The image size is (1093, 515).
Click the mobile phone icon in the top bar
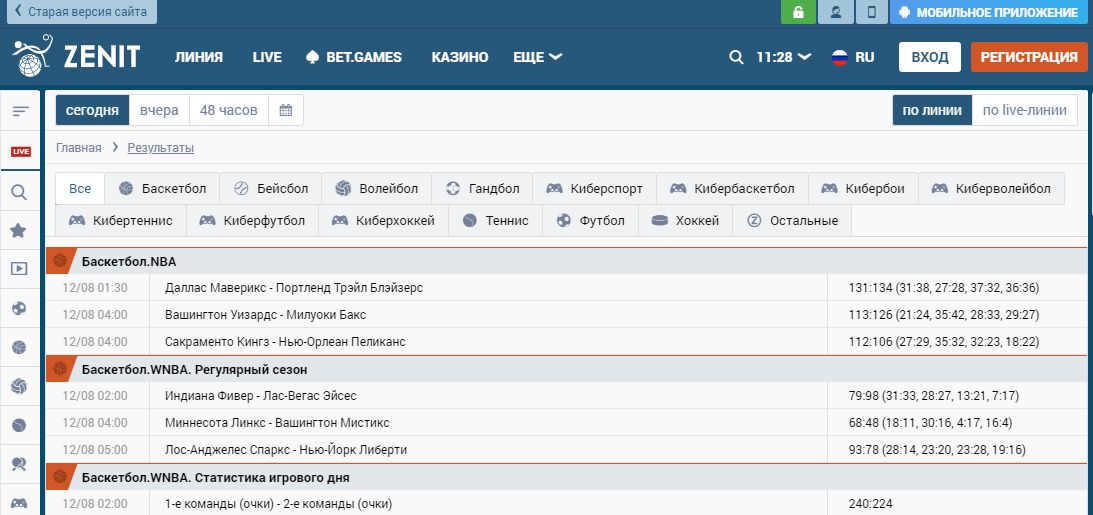(871, 12)
